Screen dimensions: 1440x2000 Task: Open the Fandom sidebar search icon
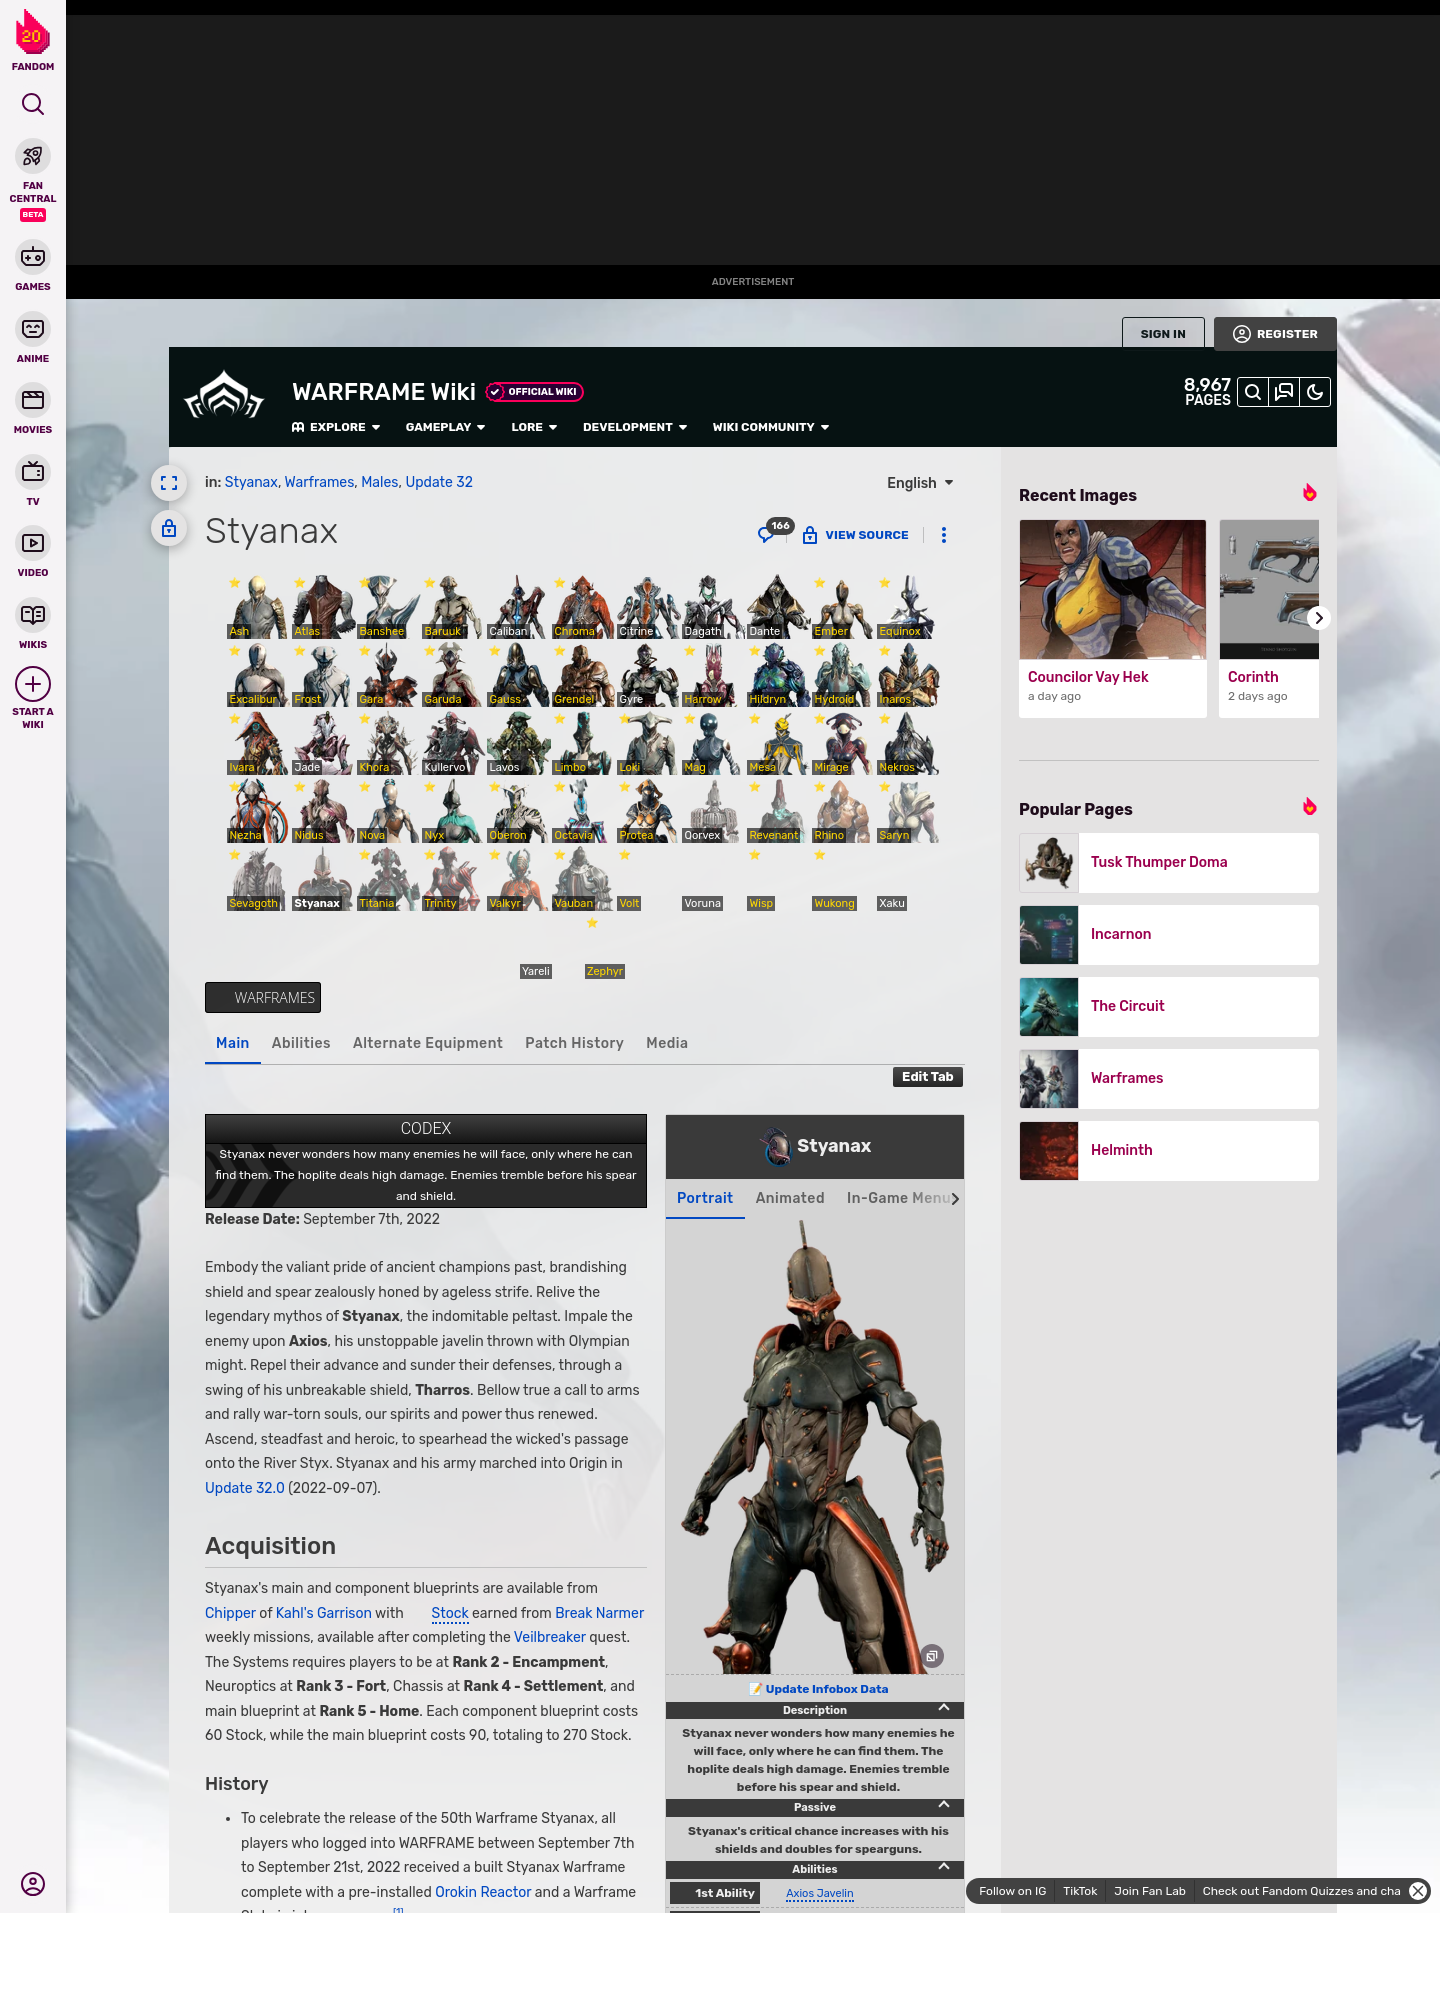click(33, 104)
